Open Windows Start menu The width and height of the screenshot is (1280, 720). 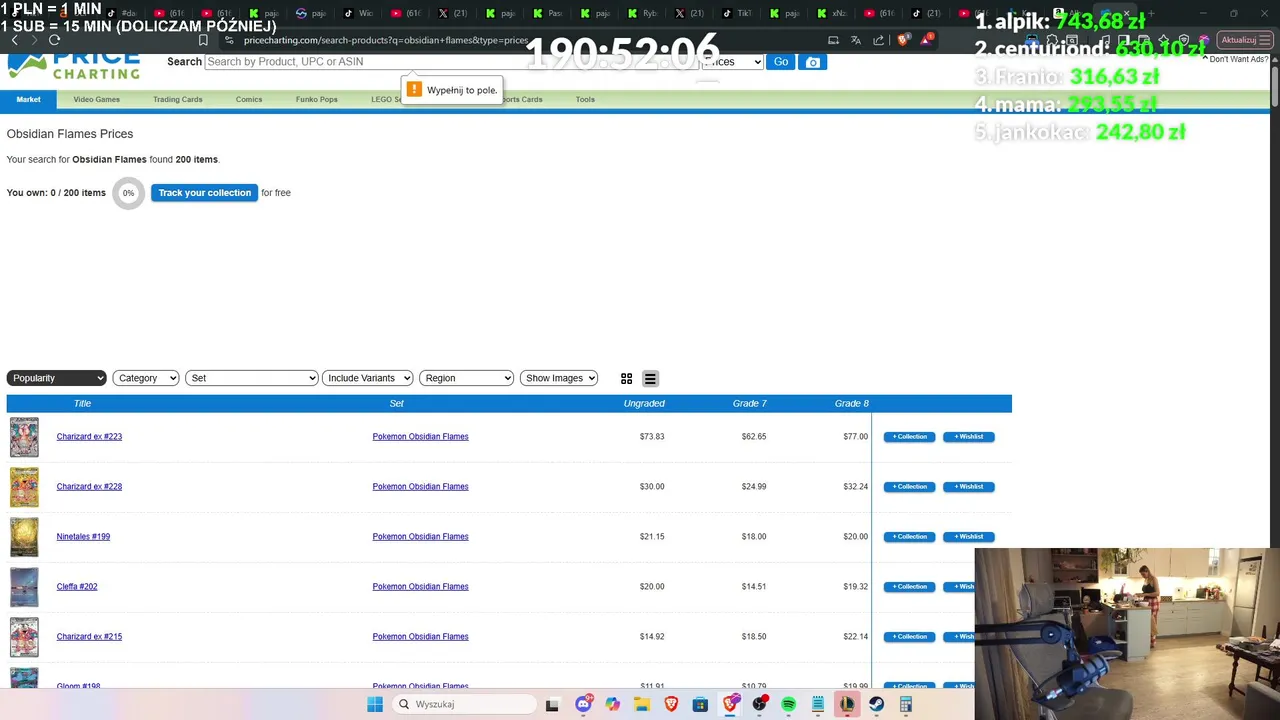[x=375, y=704]
